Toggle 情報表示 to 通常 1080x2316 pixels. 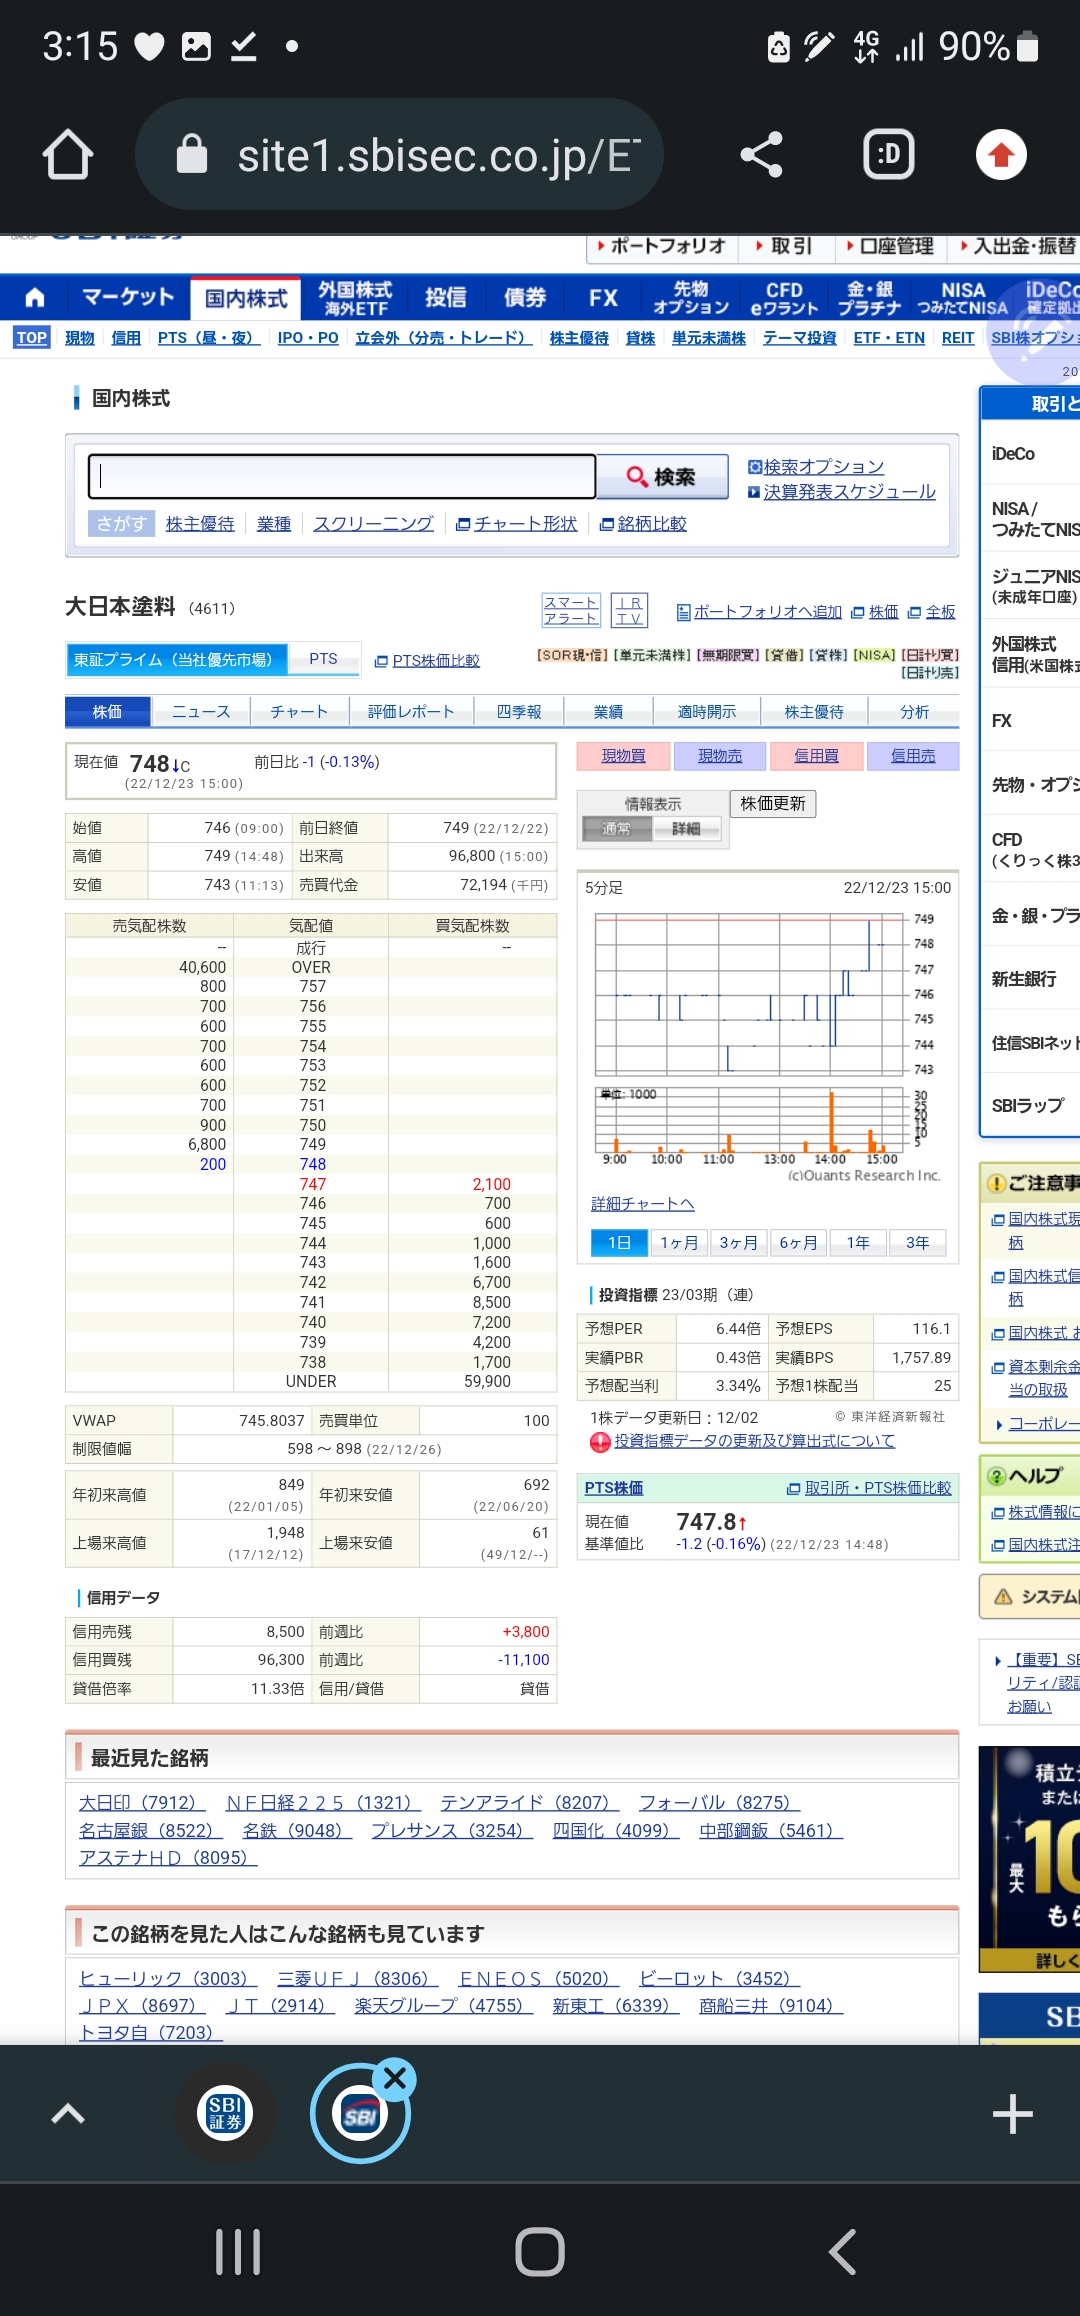point(616,829)
